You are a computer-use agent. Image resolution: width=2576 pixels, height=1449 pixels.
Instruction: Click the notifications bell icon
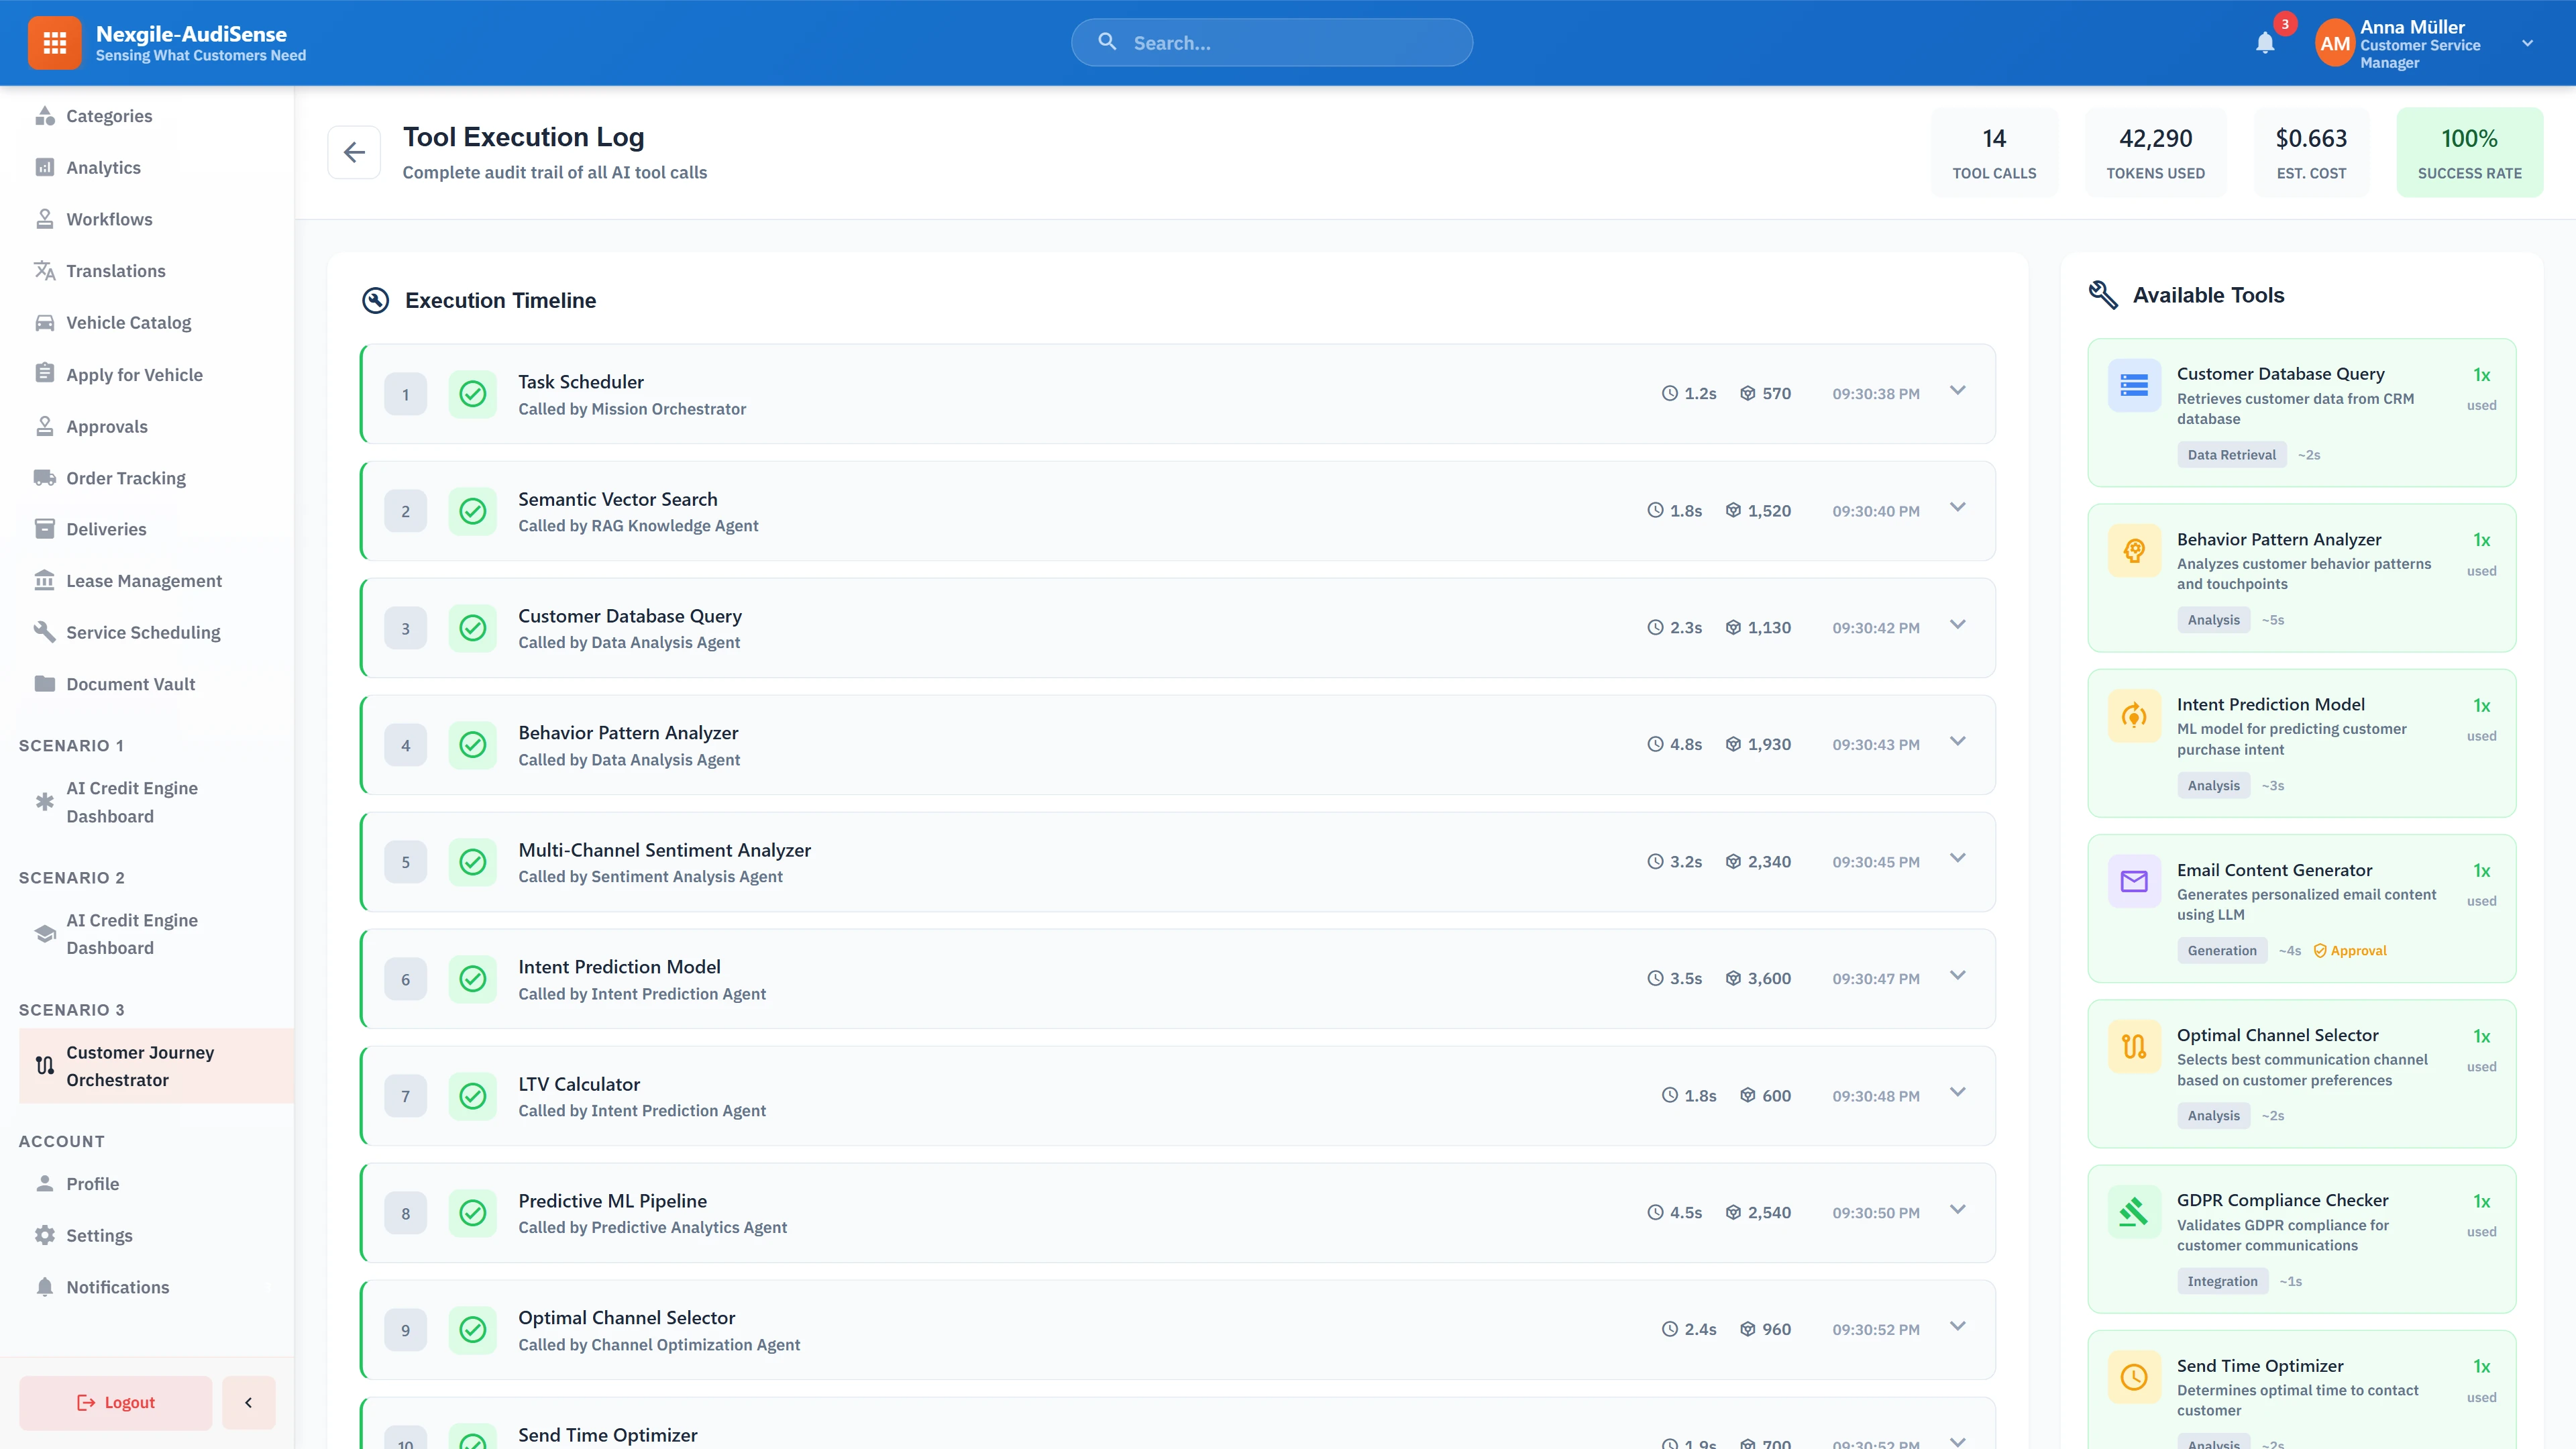2265,42
